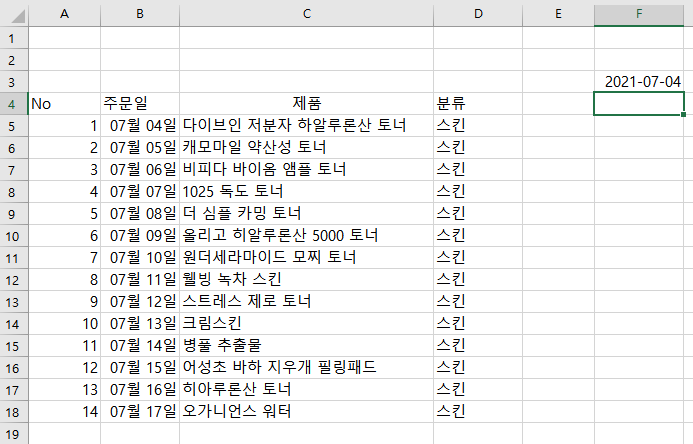
Task: Click 올리고 히알루론산 5000 토너 cell
Action: pyautogui.click(x=306, y=236)
